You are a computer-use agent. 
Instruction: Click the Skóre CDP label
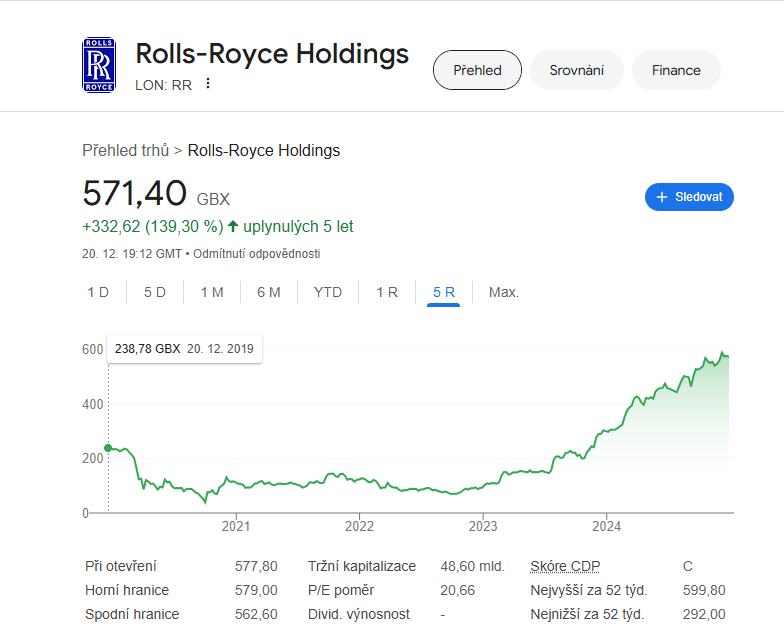pyautogui.click(x=565, y=566)
